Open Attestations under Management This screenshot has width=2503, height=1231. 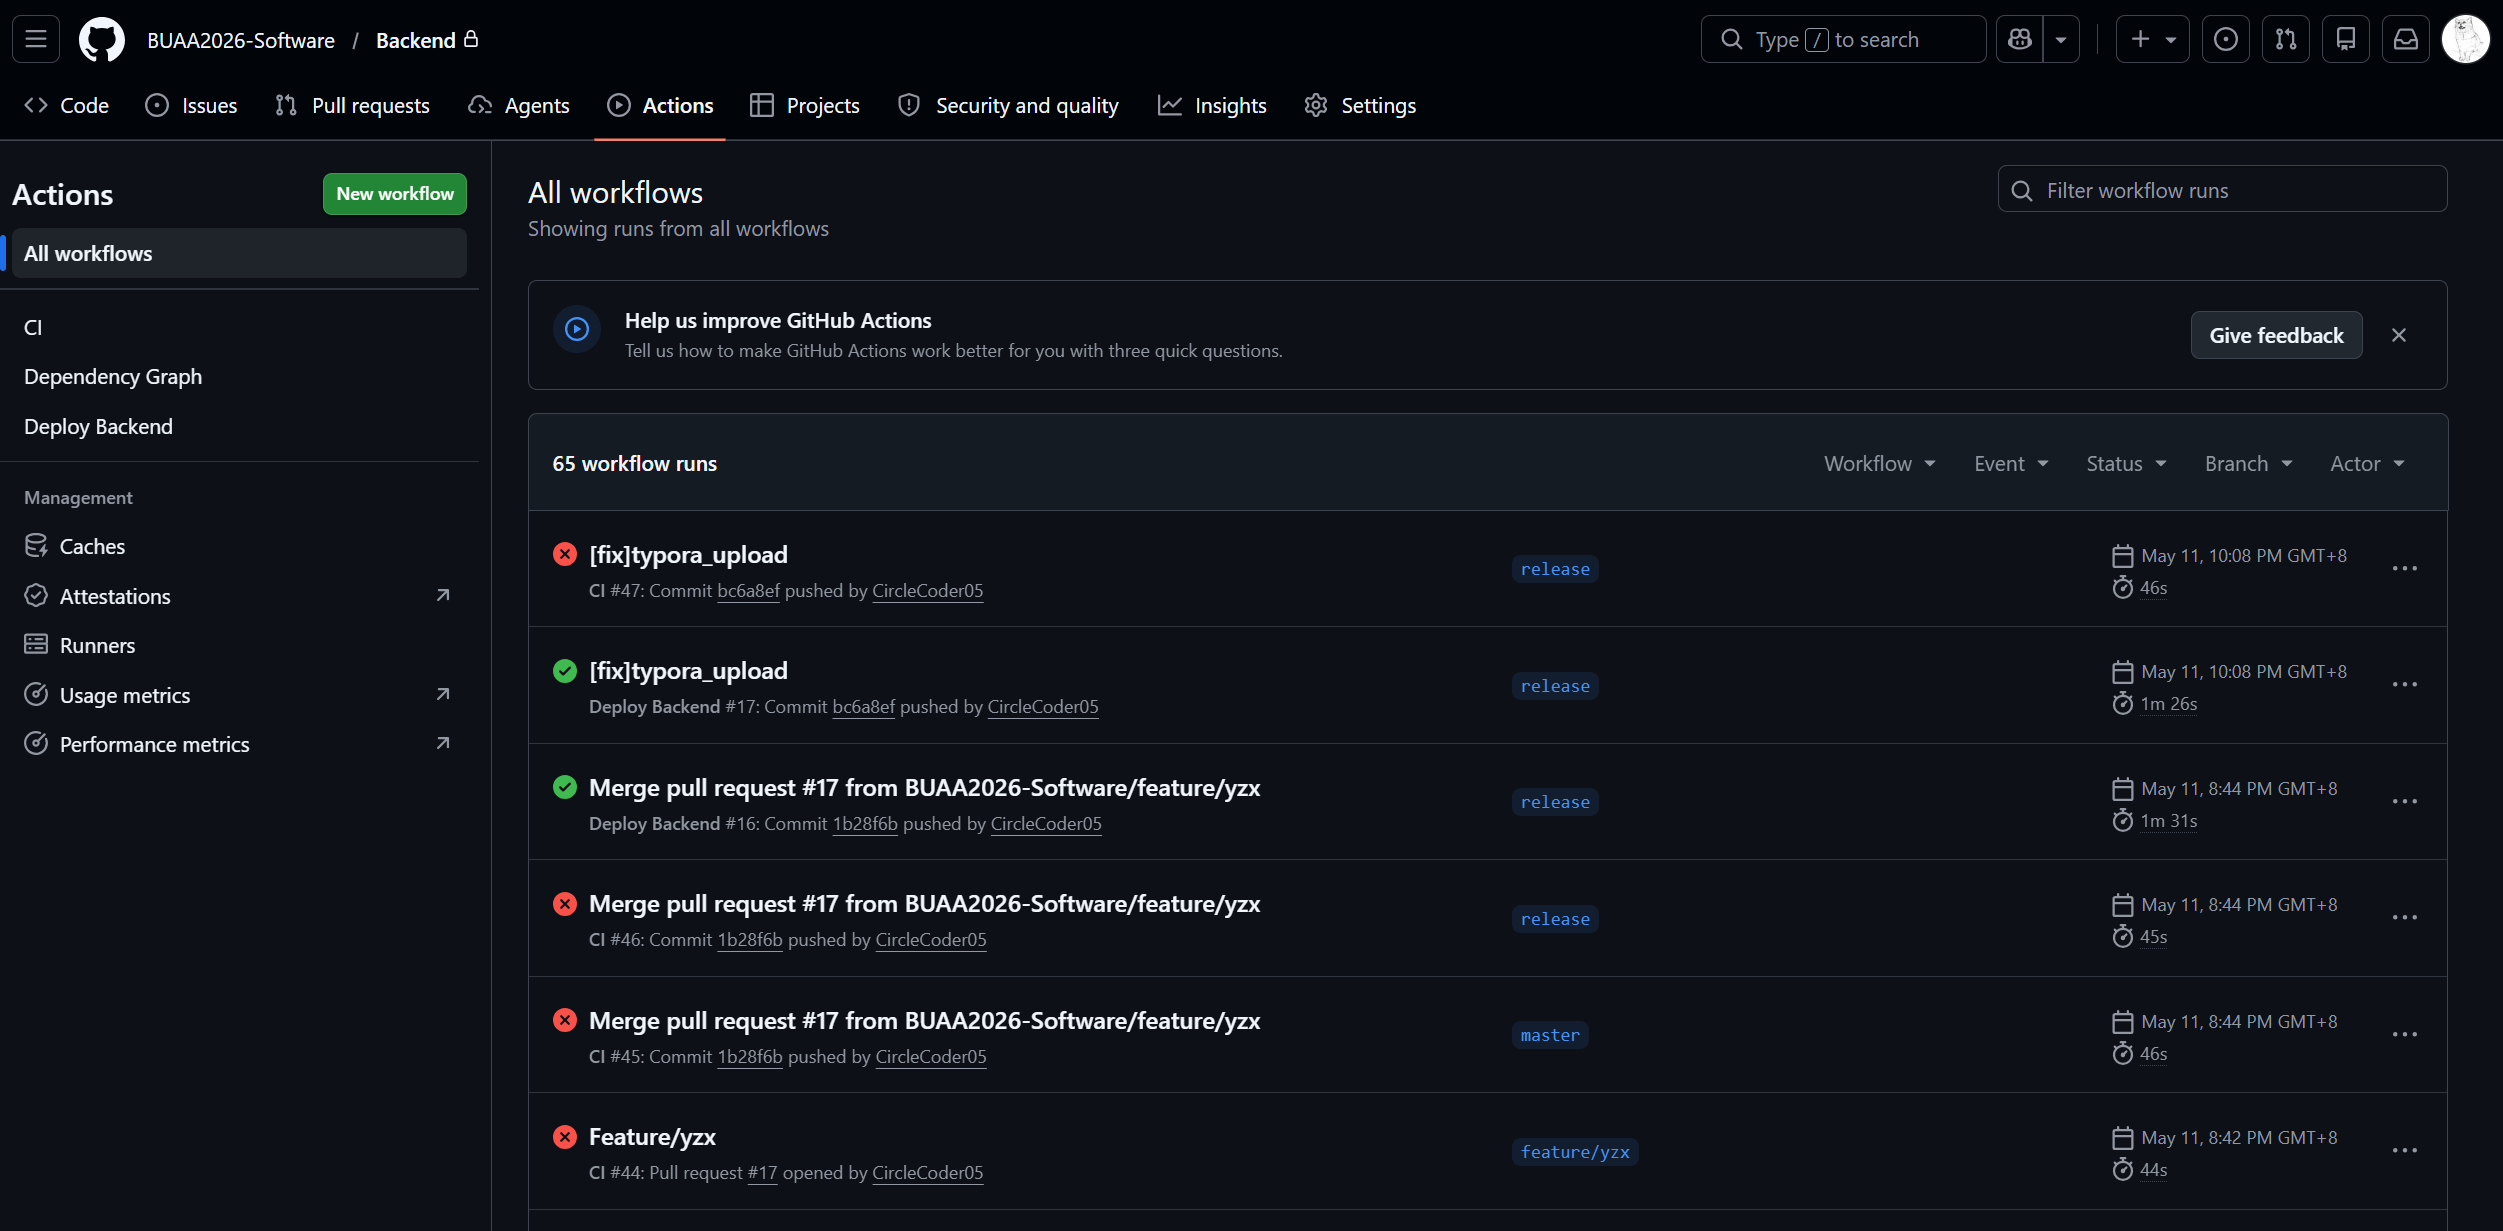(239, 596)
